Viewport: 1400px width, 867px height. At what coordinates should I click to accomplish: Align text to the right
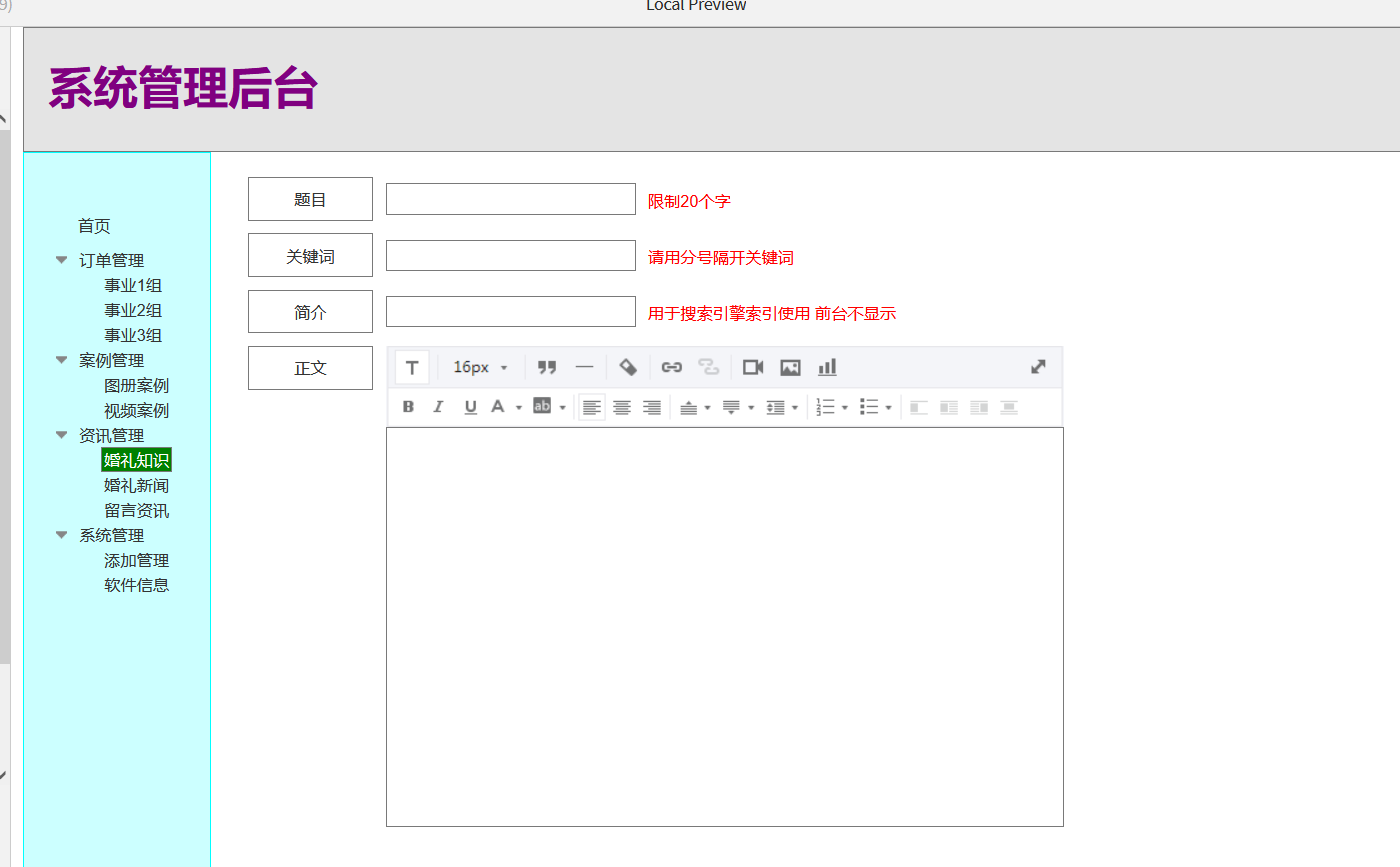point(652,407)
